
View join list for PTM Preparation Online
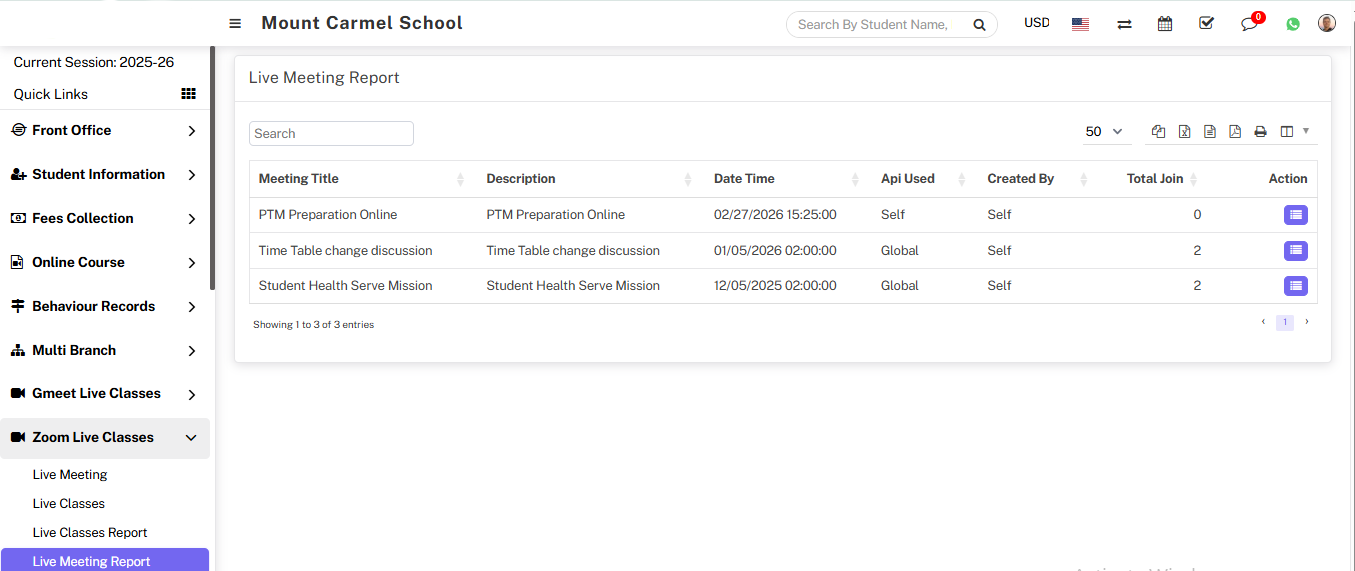(1295, 215)
